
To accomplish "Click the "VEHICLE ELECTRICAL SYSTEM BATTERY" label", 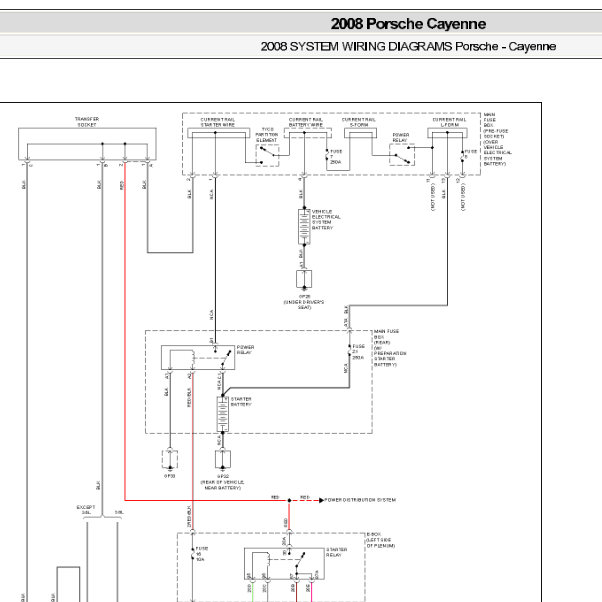I will click(x=326, y=220).
